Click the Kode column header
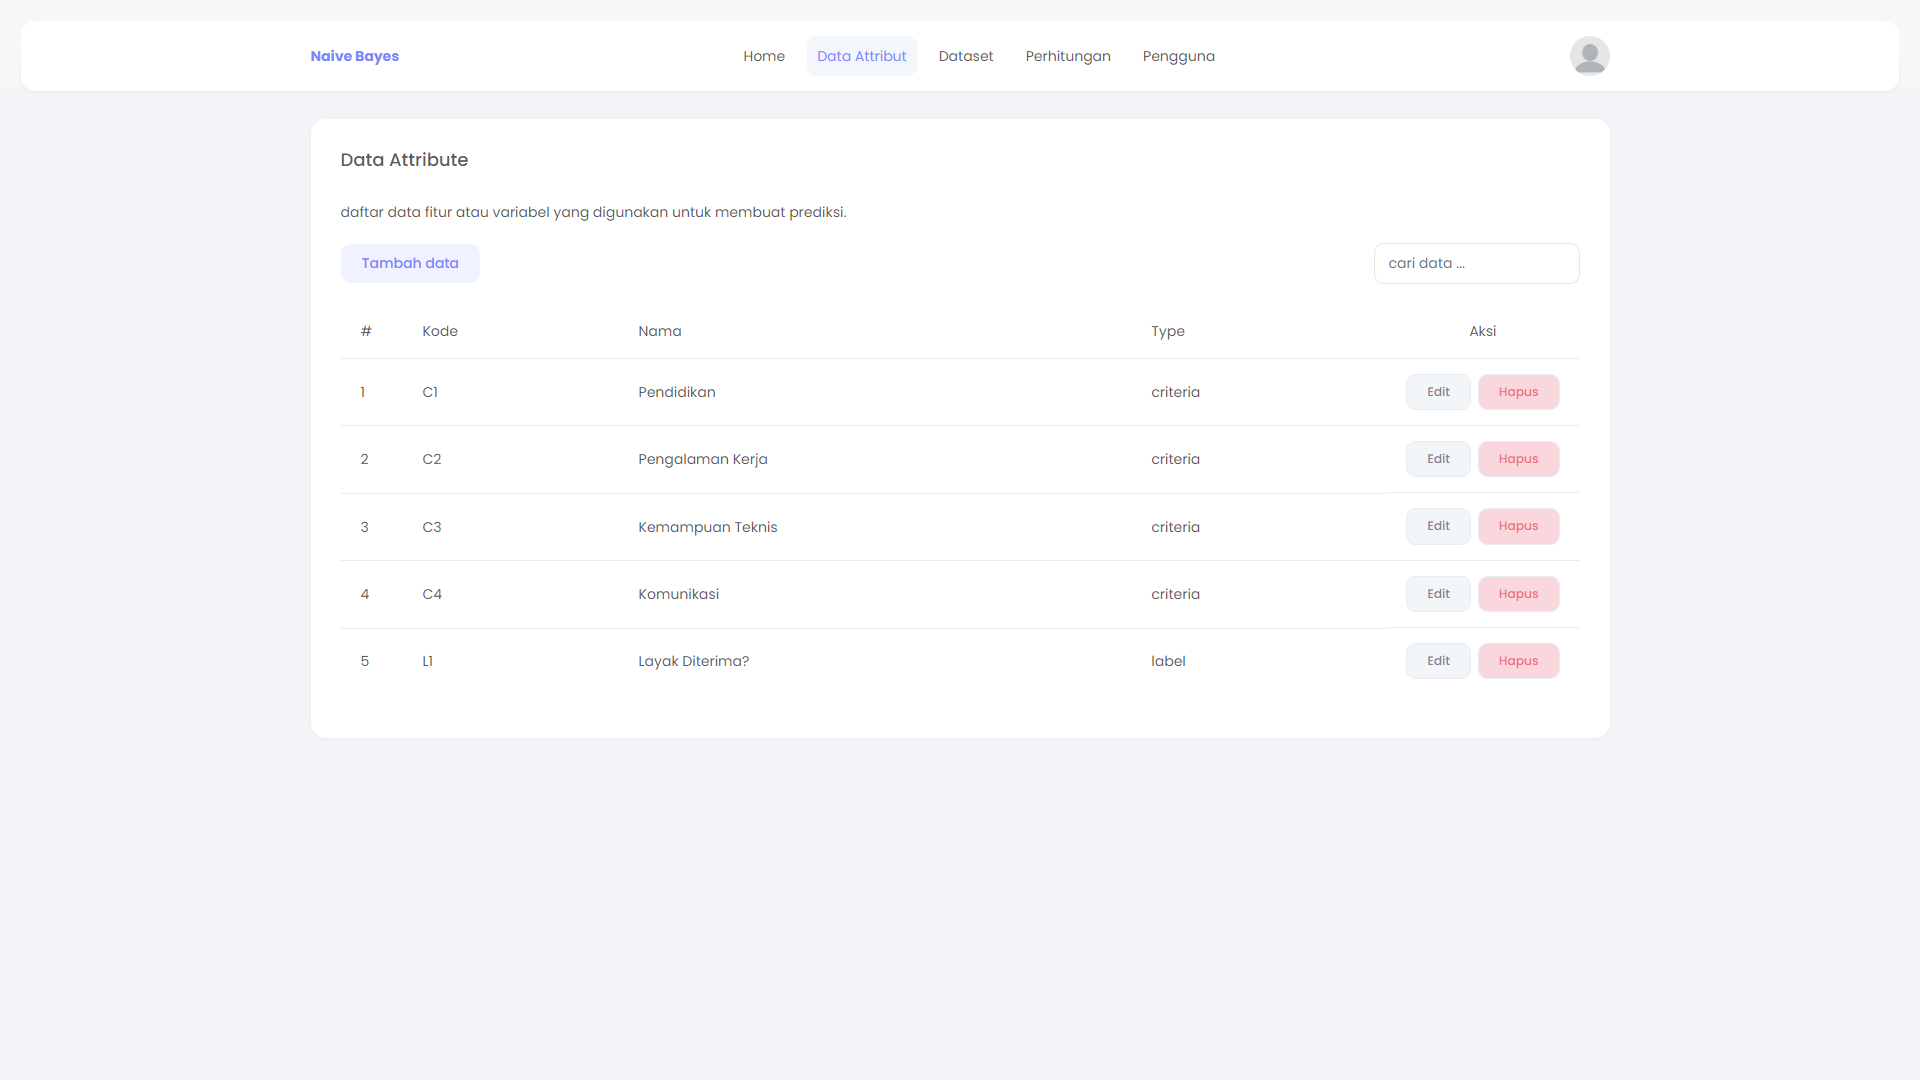This screenshot has width=1920, height=1080. (x=440, y=331)
